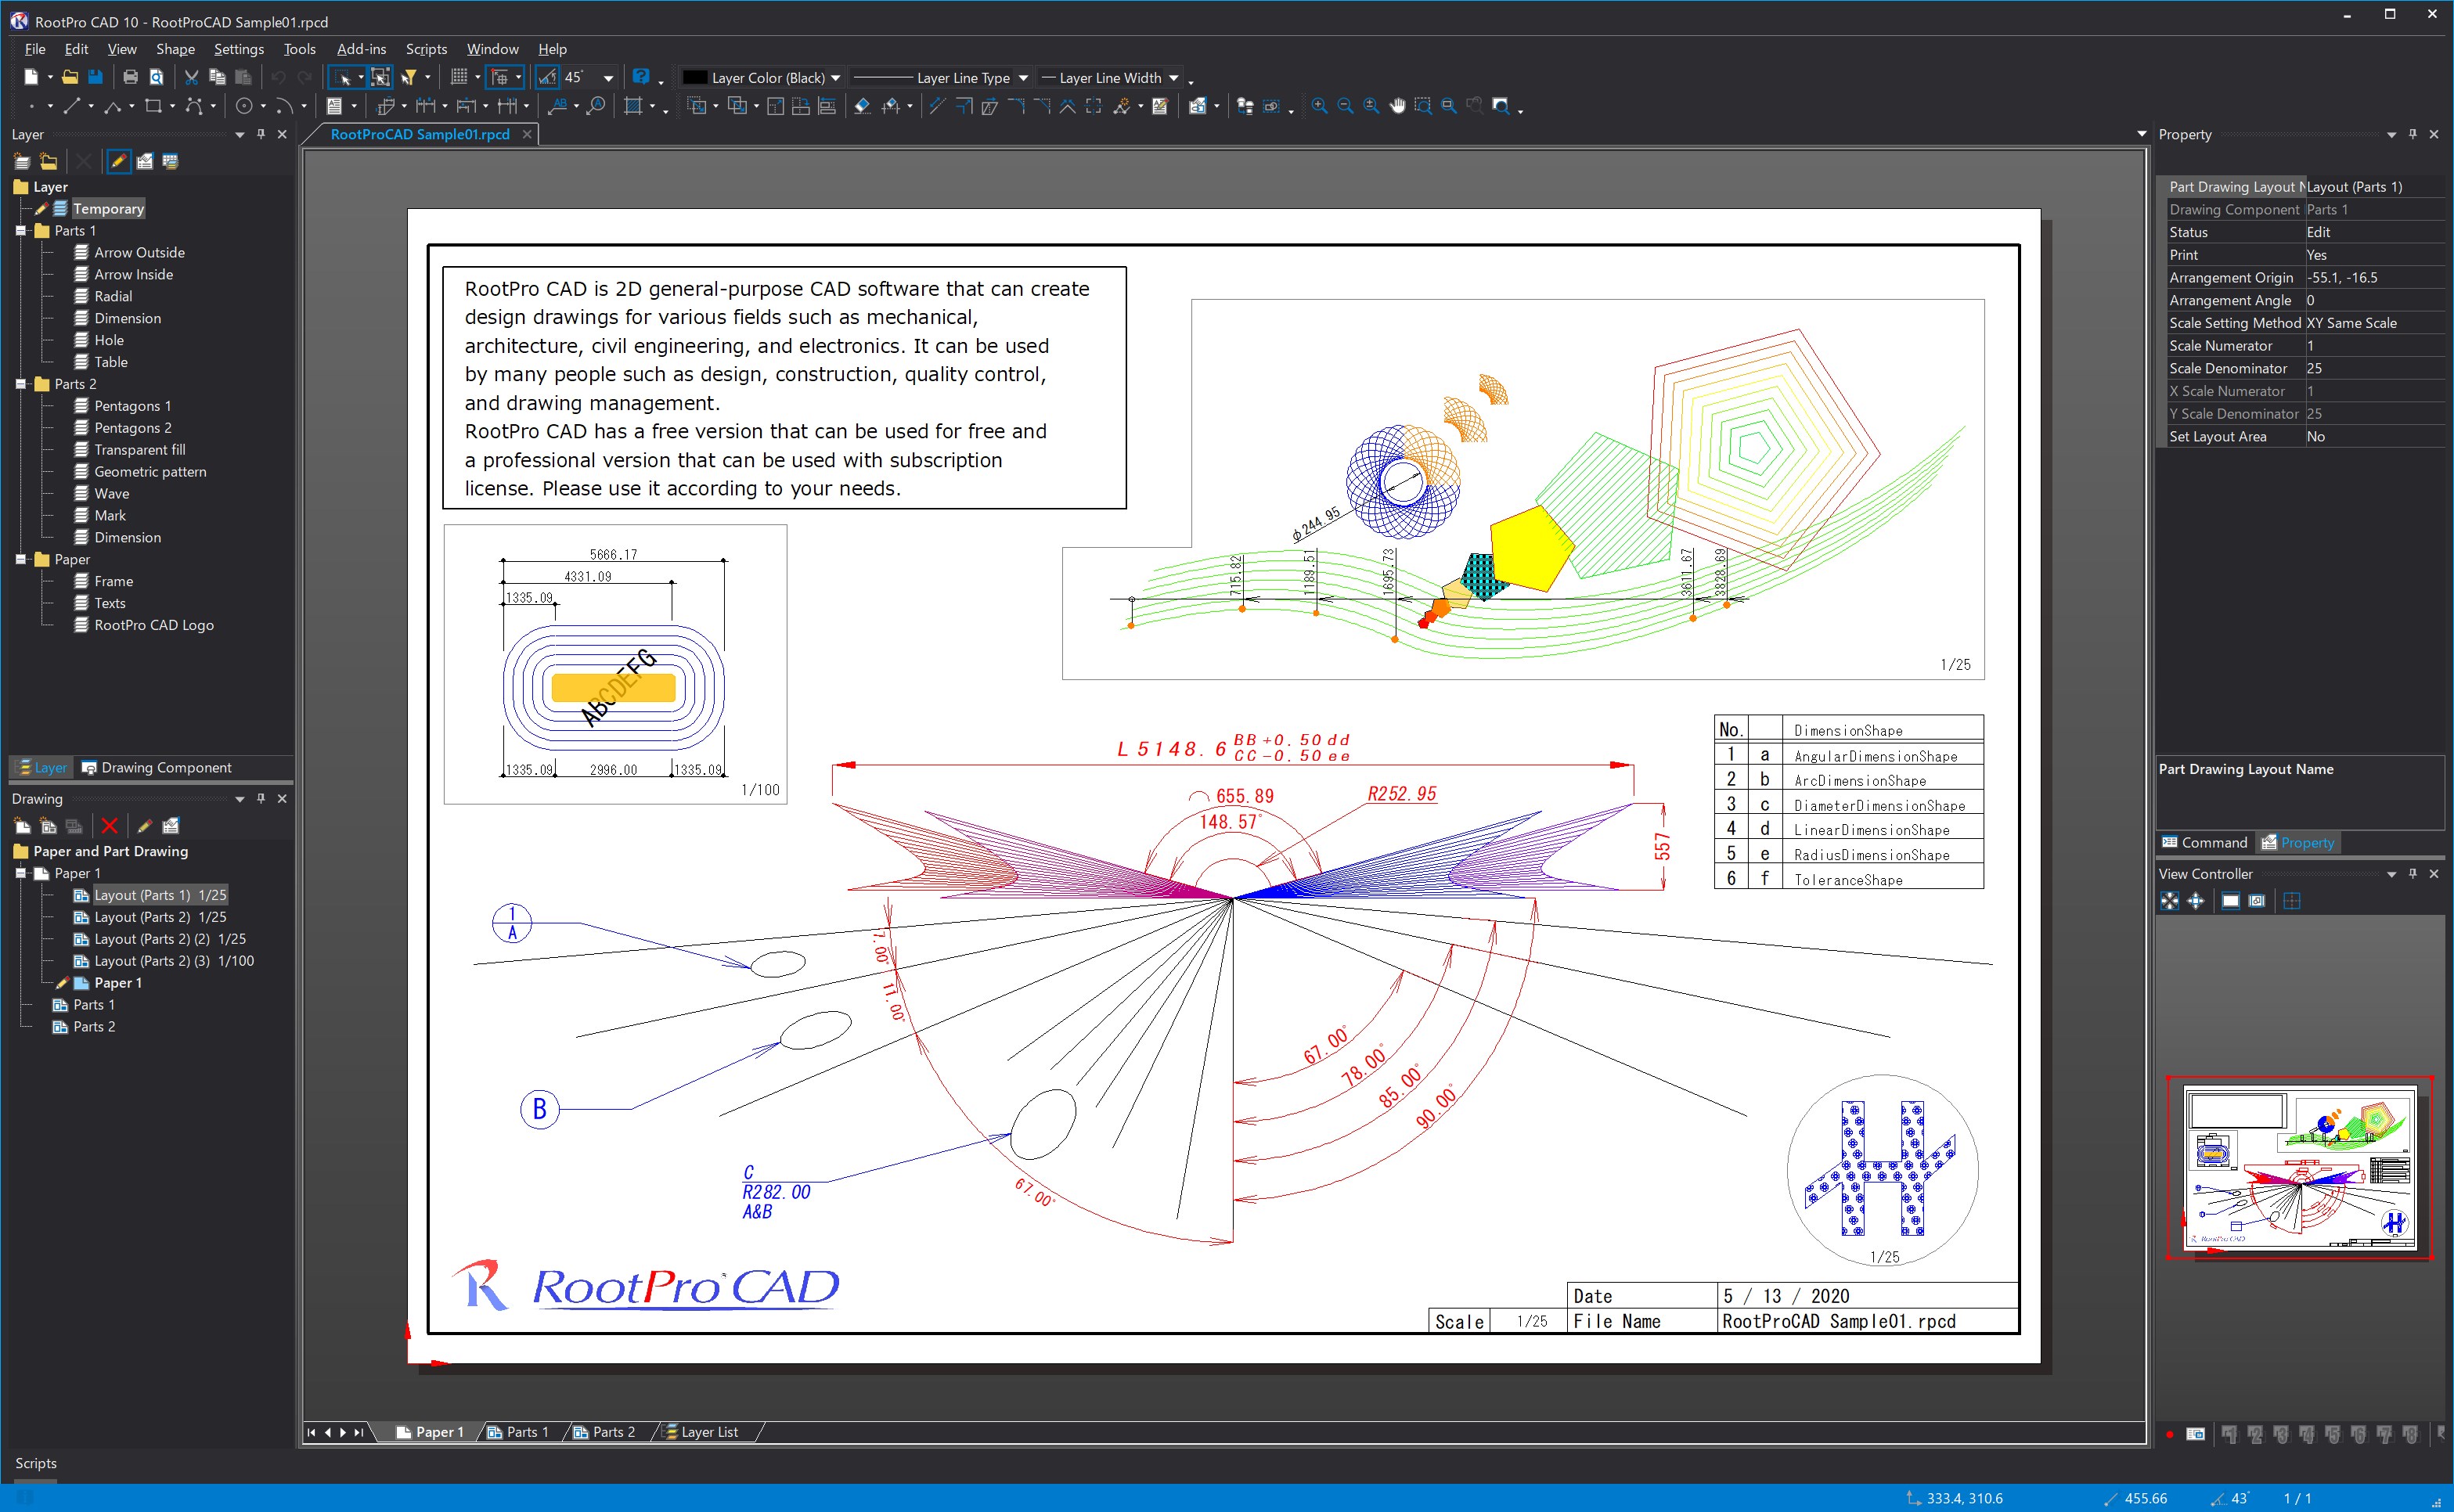
Task: Click the View Controller drawing thumbnail
Action: (2299, 1167)
